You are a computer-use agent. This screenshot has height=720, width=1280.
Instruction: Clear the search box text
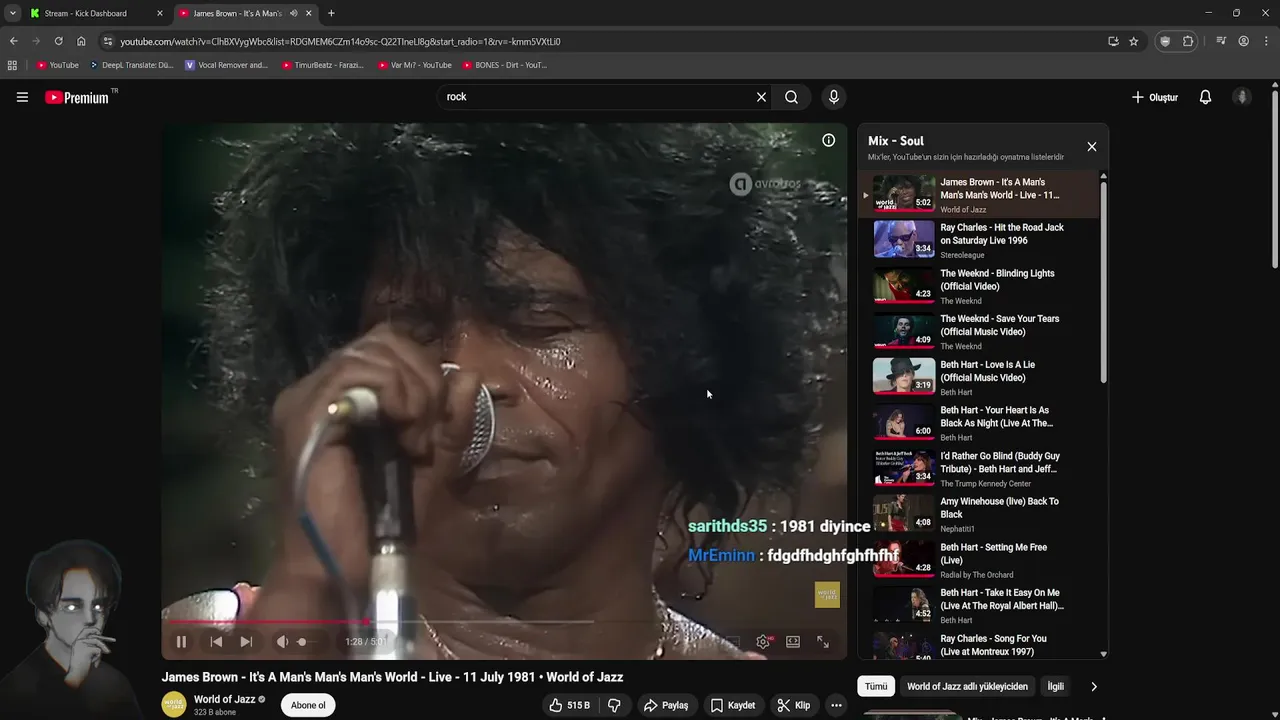pyautogui.click(x=761, y=97)
